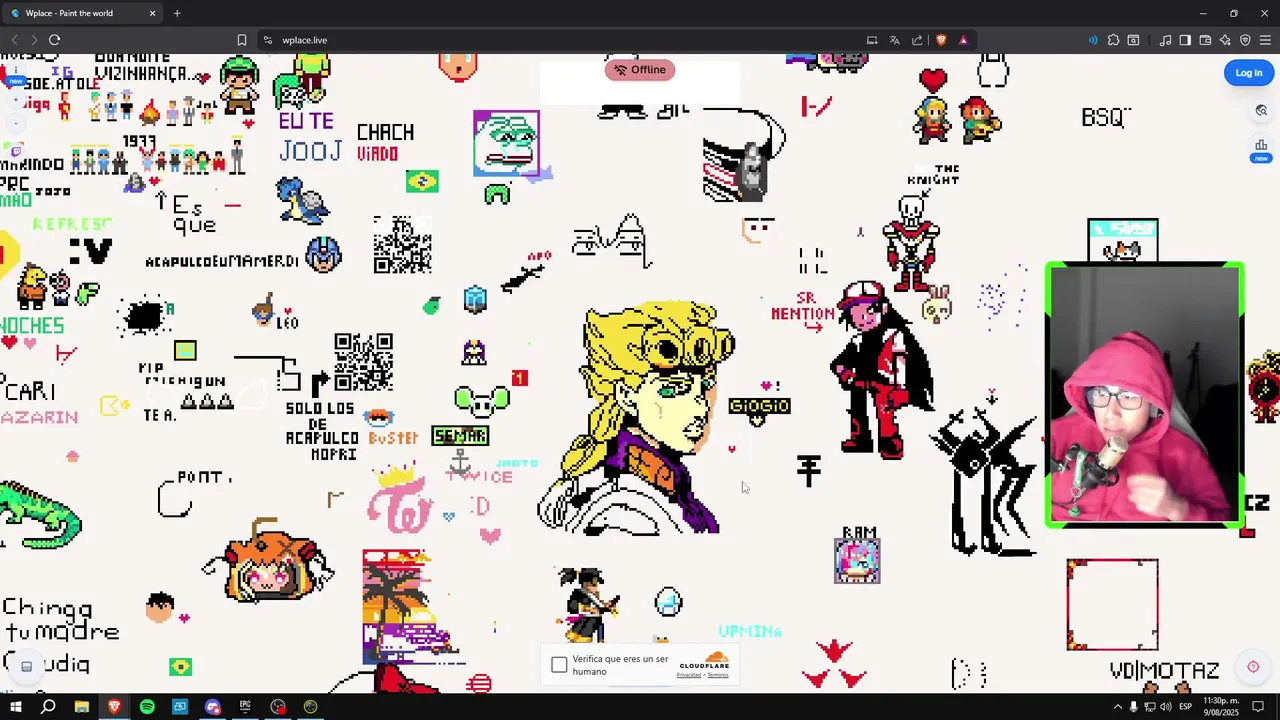Open the browser hamburger menu
The image size is (1280, 720).
(x=1266, y=40)
